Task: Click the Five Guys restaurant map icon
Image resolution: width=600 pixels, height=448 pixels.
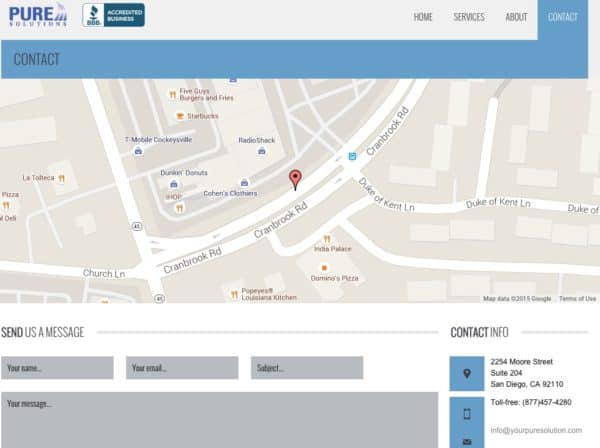Action: tap(172, 94)
